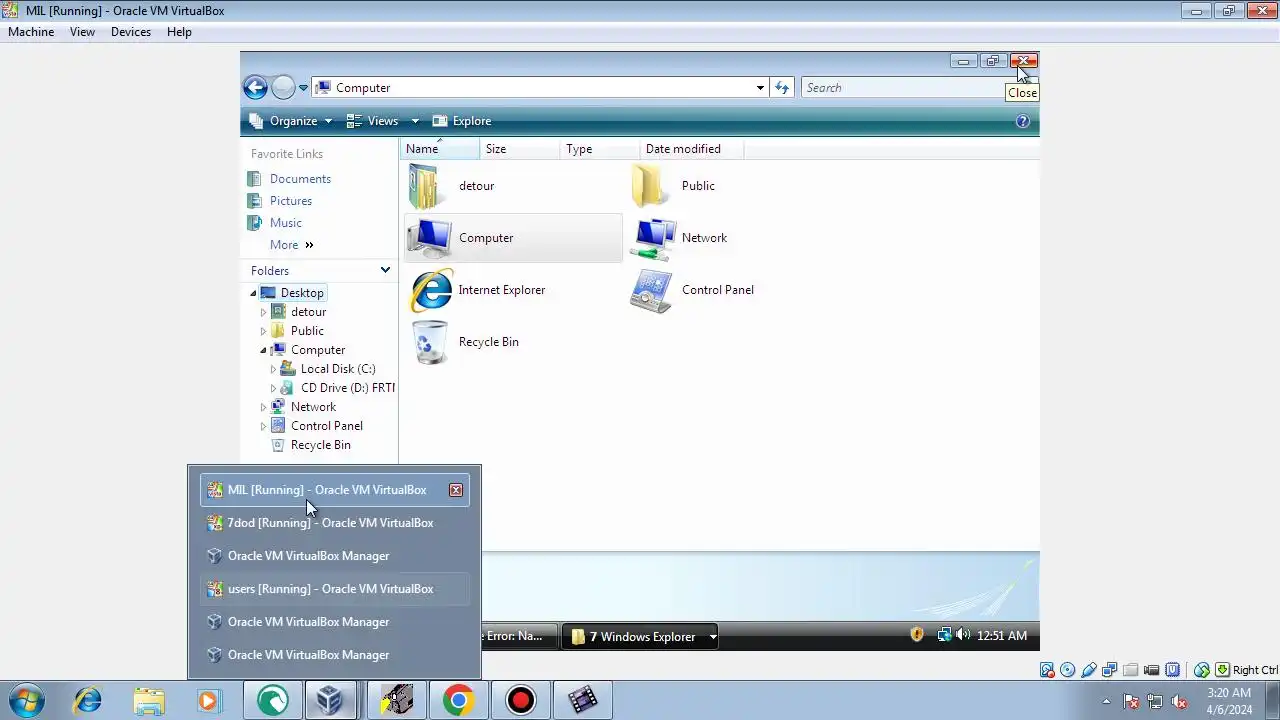Click the Explore toolbar button
This screenshot has height=720, width=1280.
click(x=462, y=121)
